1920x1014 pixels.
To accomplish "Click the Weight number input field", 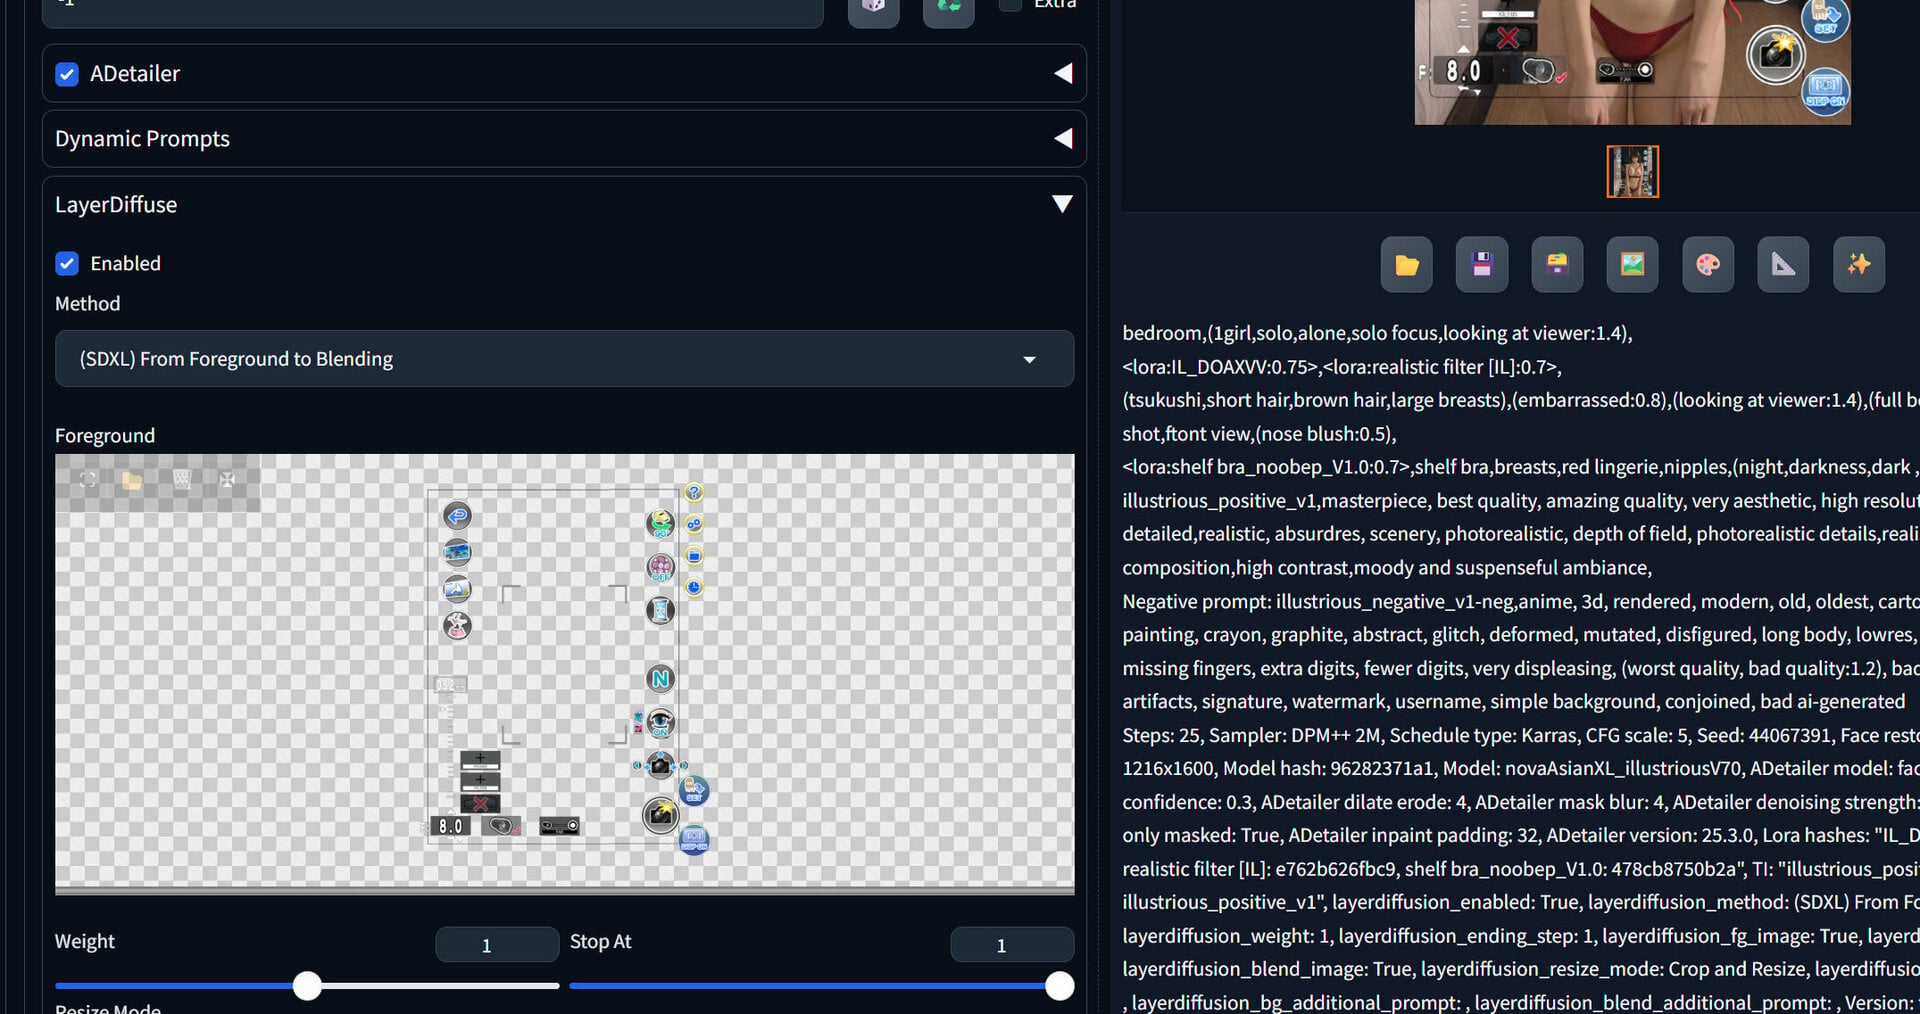I will point(497,945).
